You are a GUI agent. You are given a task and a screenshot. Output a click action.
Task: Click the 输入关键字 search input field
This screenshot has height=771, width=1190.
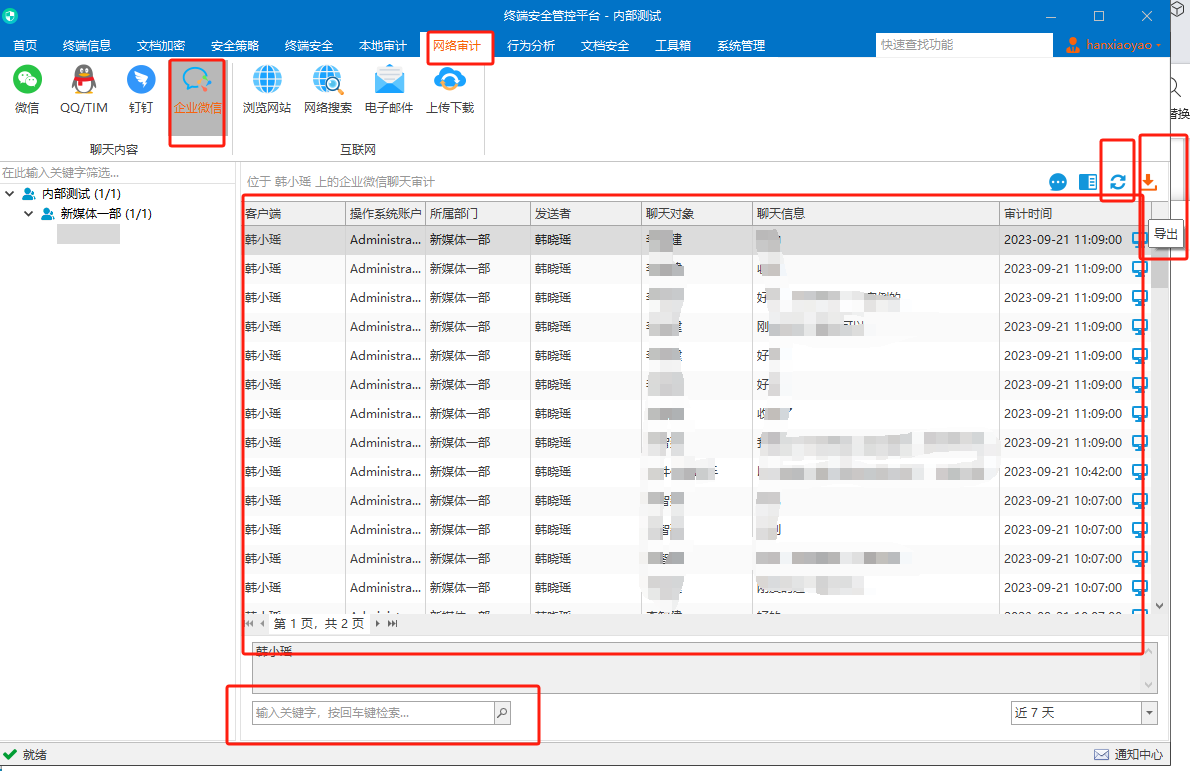pos(373,713)
